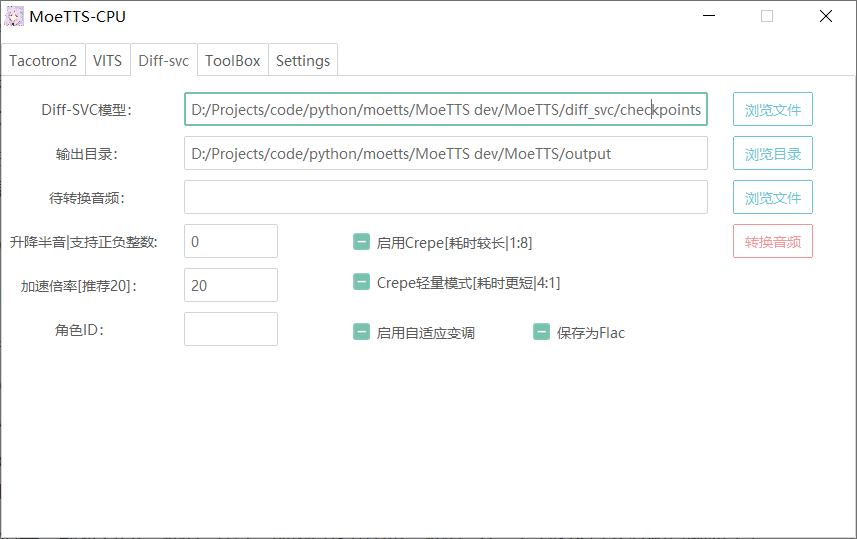Click the 加速倍率 field showing 20
857x539 pixels.
tap(231, 285)
